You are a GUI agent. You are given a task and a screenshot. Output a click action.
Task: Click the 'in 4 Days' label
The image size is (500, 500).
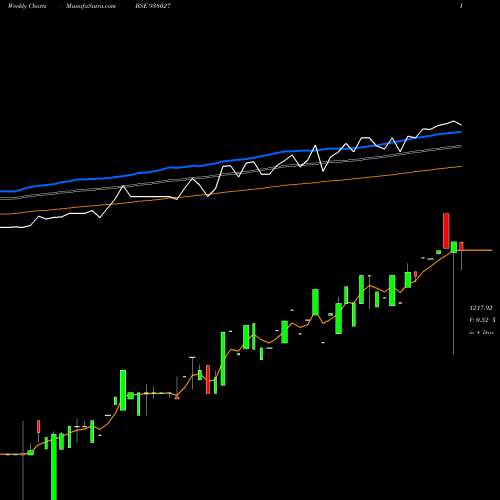481,332
